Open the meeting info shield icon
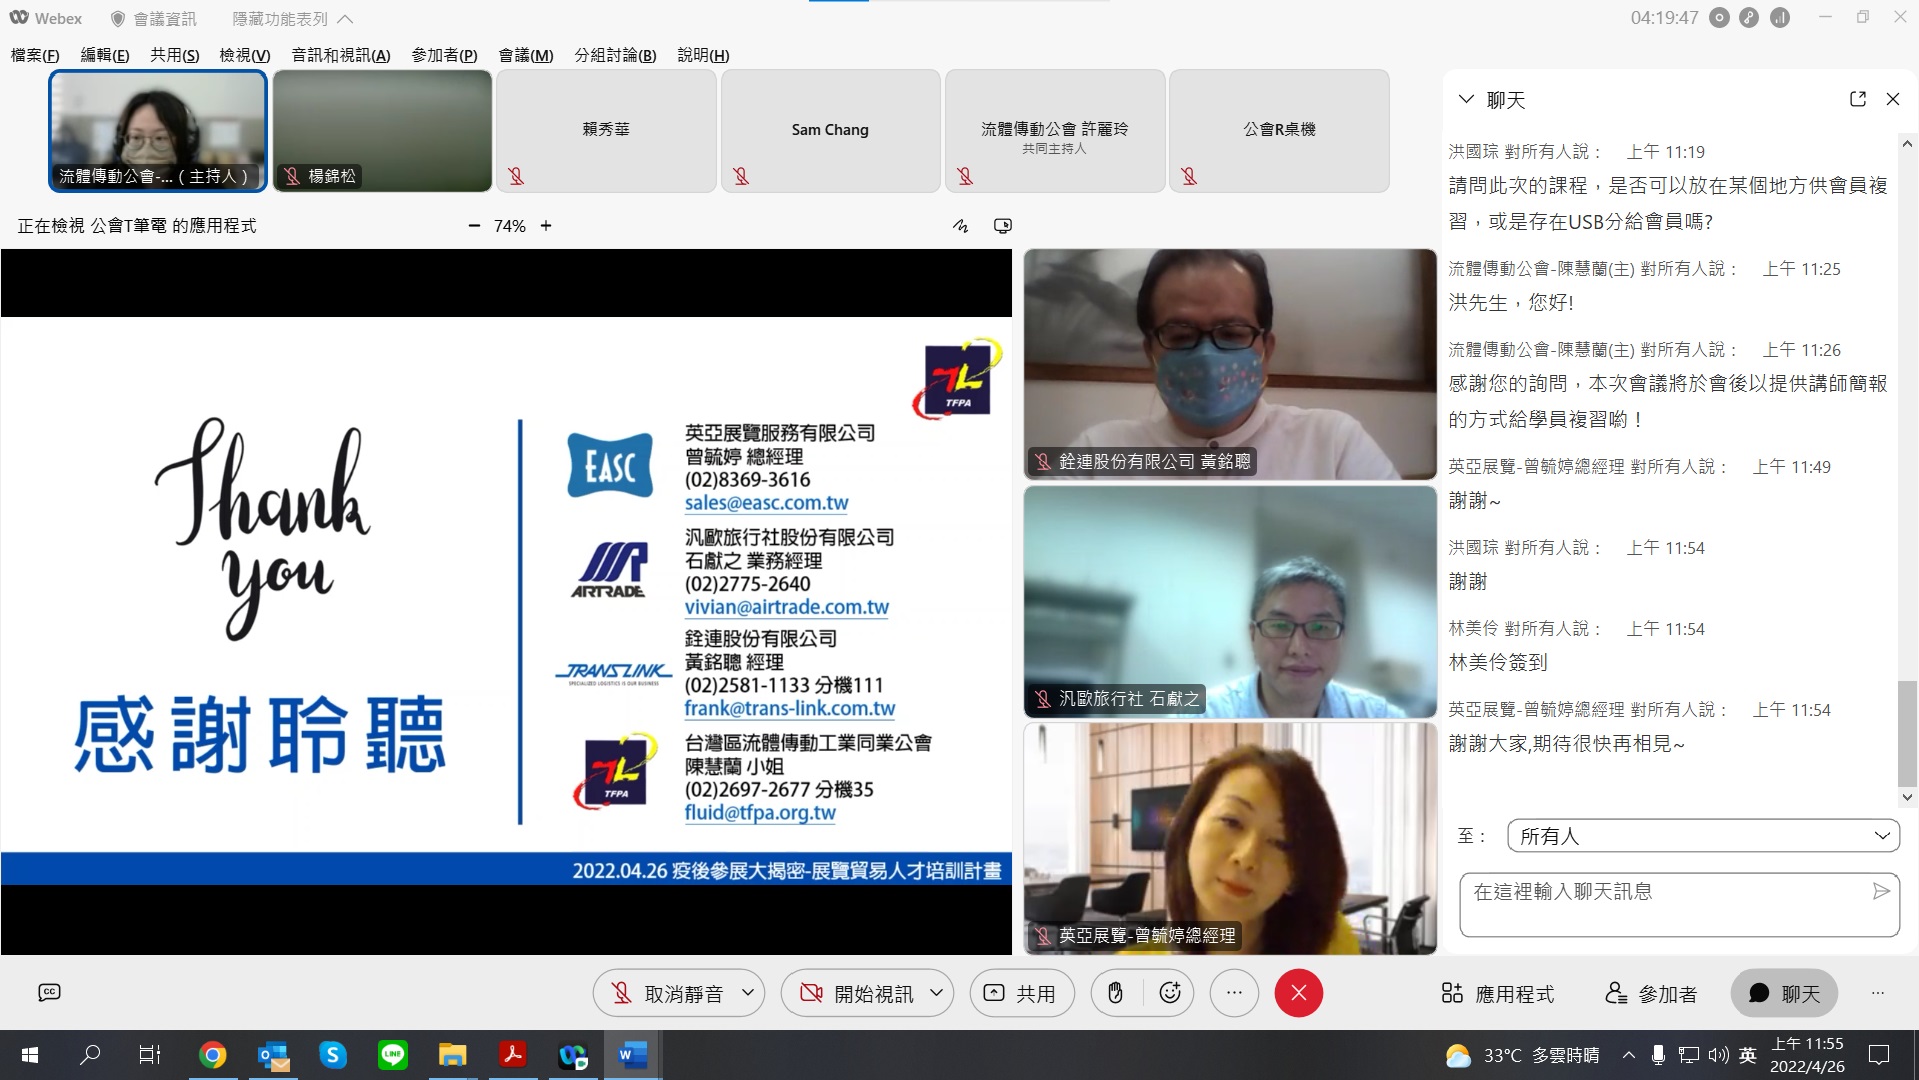 (x=118, y=19)
